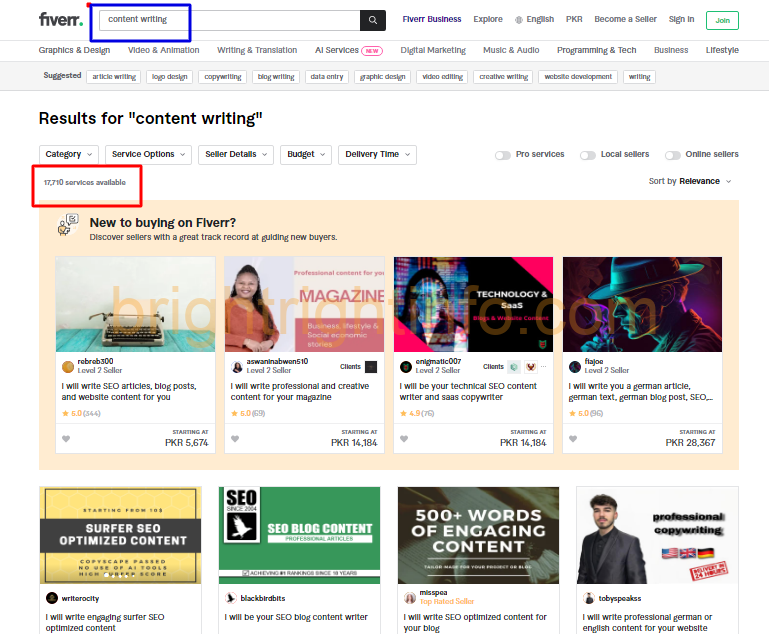
Task: Toggle Pro services switch
Action: (x=503, y=155)
